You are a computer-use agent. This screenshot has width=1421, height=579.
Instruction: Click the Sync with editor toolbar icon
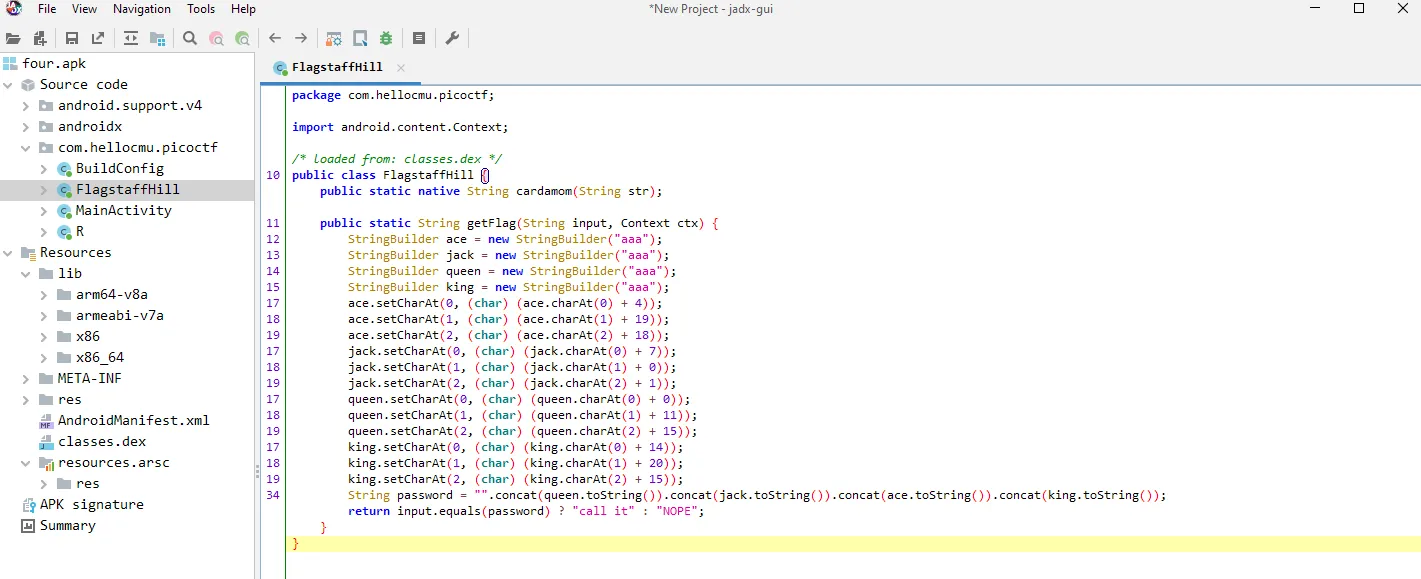(x=131, y=38)
